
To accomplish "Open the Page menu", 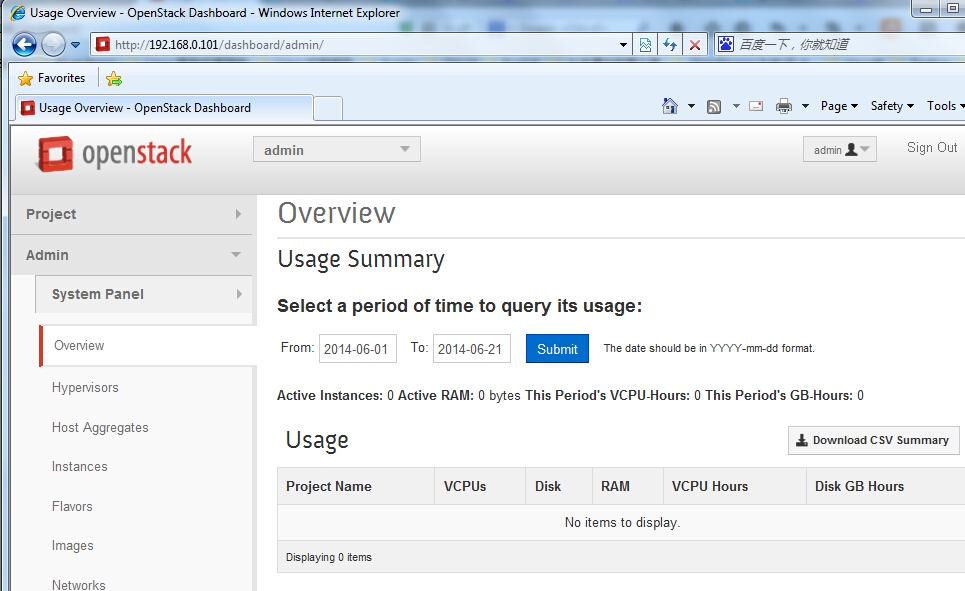I will click(x=839, y=106).
